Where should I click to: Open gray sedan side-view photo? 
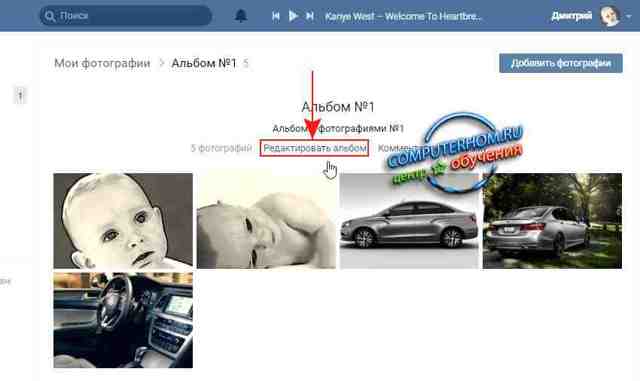(409, 221)
